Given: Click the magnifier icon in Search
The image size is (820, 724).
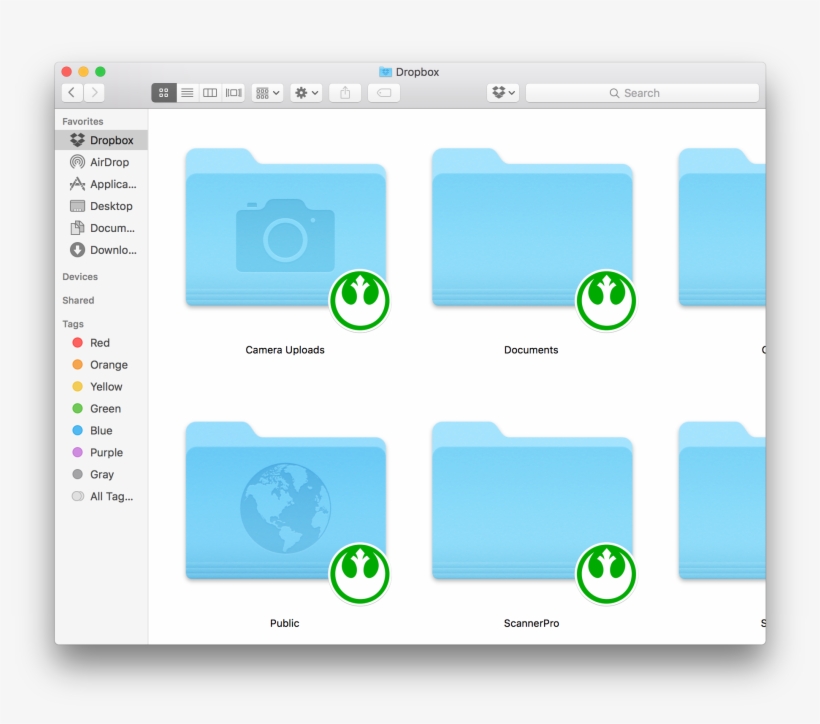Looking at the screenshot, I should [x=614, y=93].
